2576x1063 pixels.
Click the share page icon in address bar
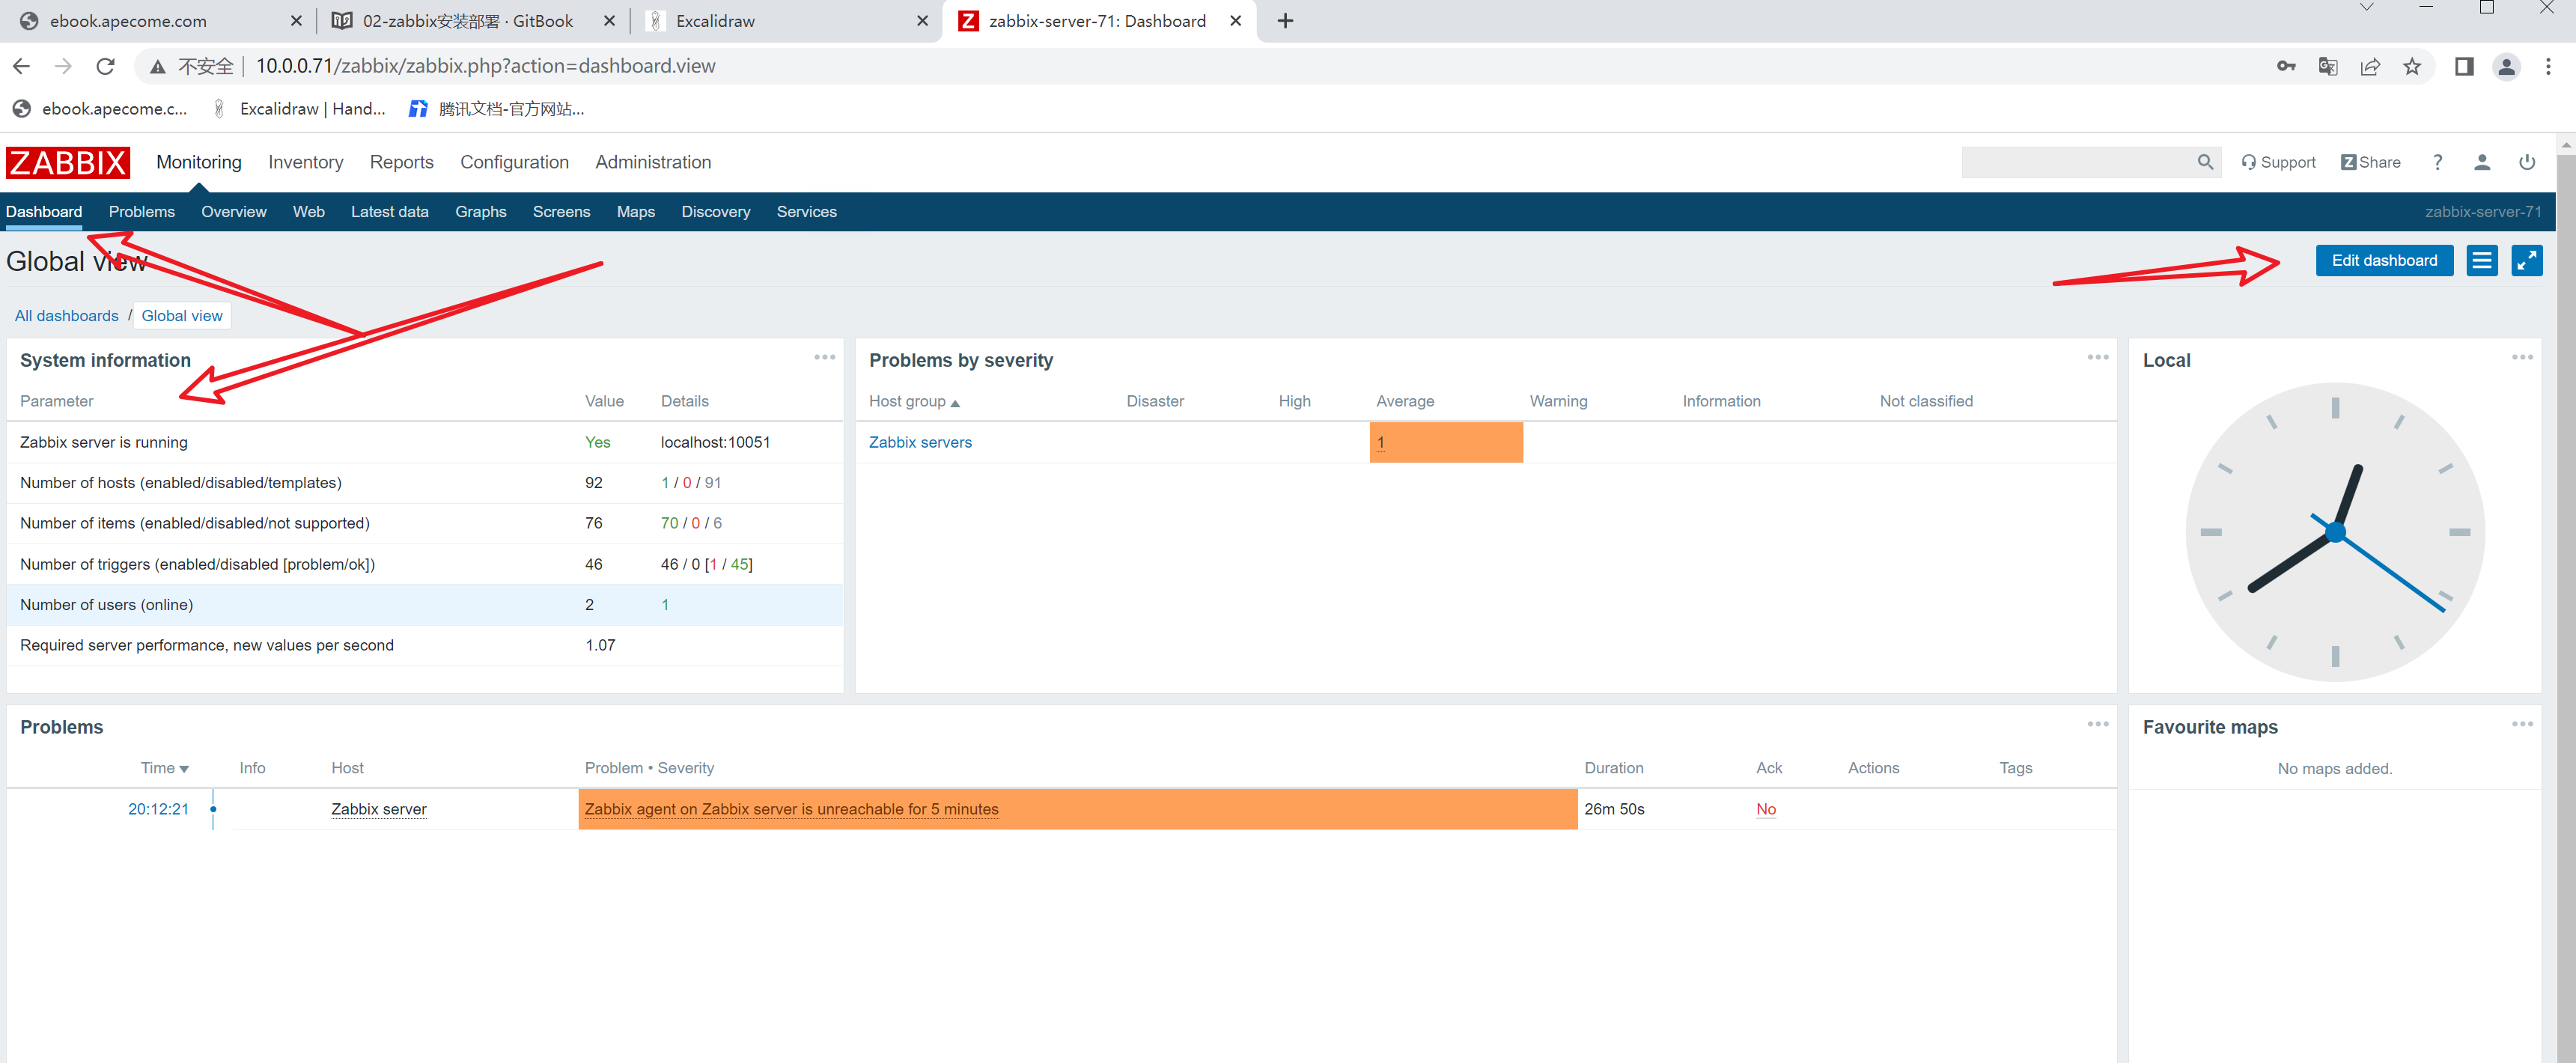2370,66
